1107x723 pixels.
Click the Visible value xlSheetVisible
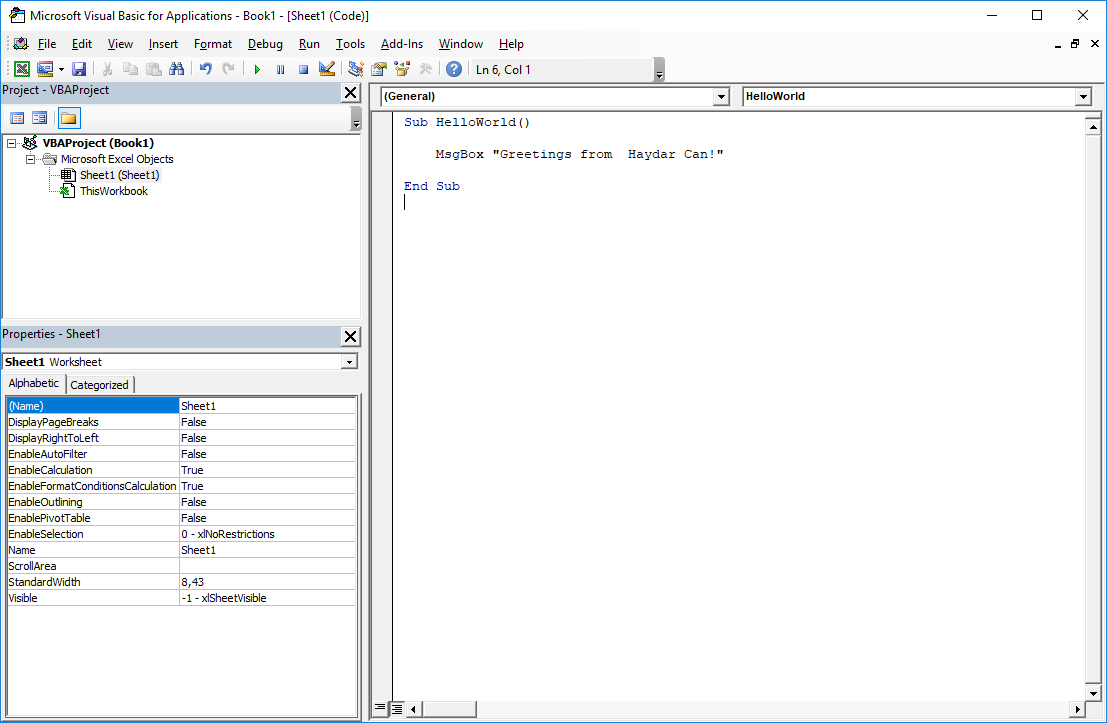[x=267, y=598]
